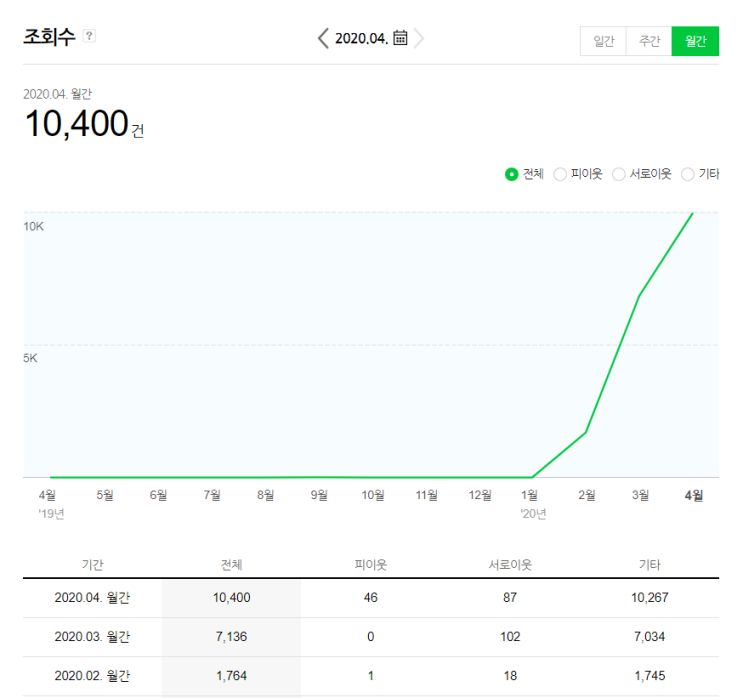This screenshot has width=743, height=698.
Task: Click the 기간 column header
Action: point(92,564)
